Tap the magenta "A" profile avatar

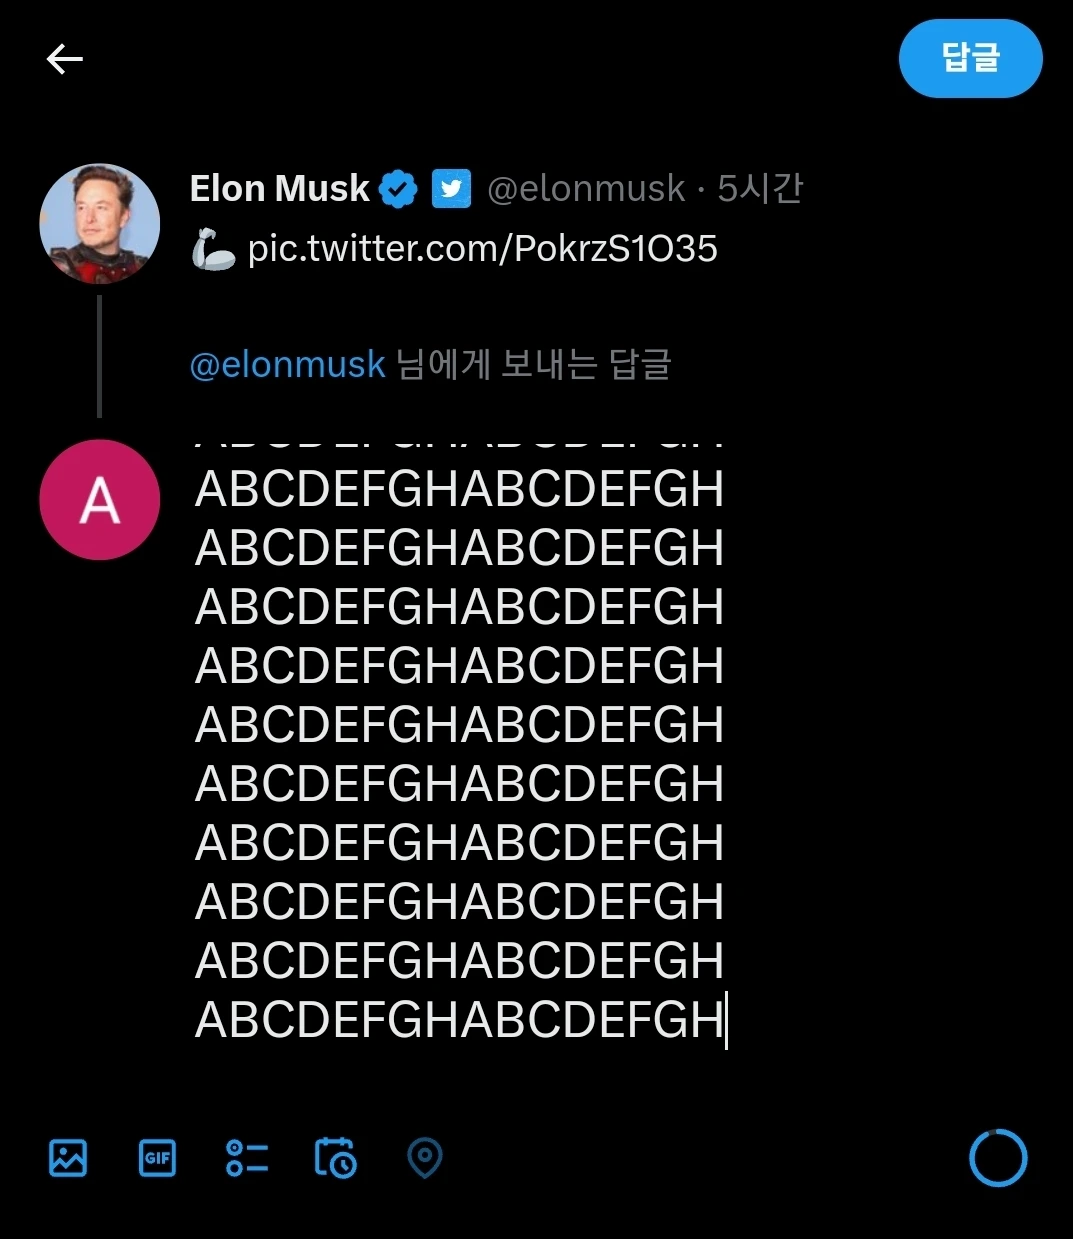(x=99, y=499)
